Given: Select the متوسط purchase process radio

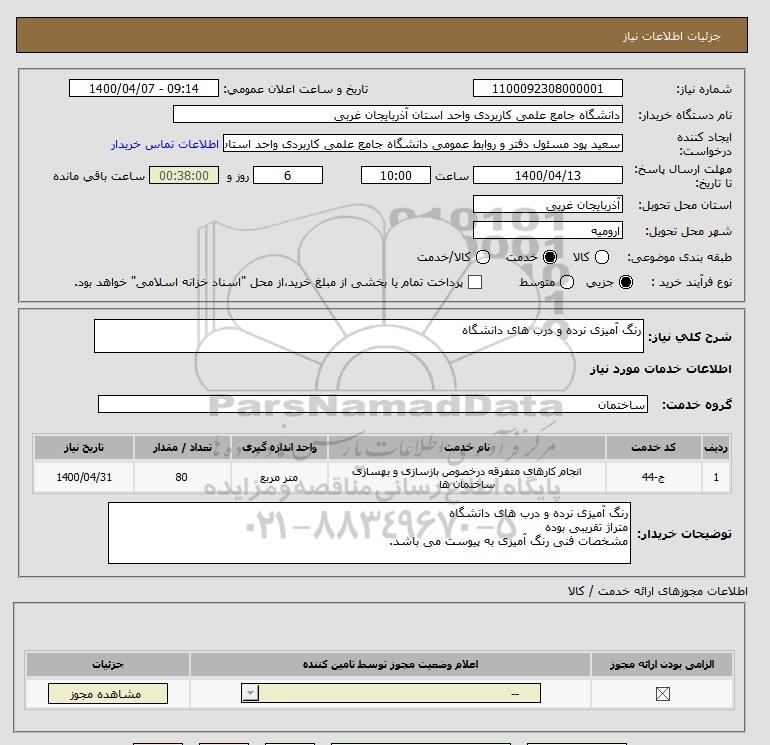Looking at the screenshot, I should click(567, 282).
